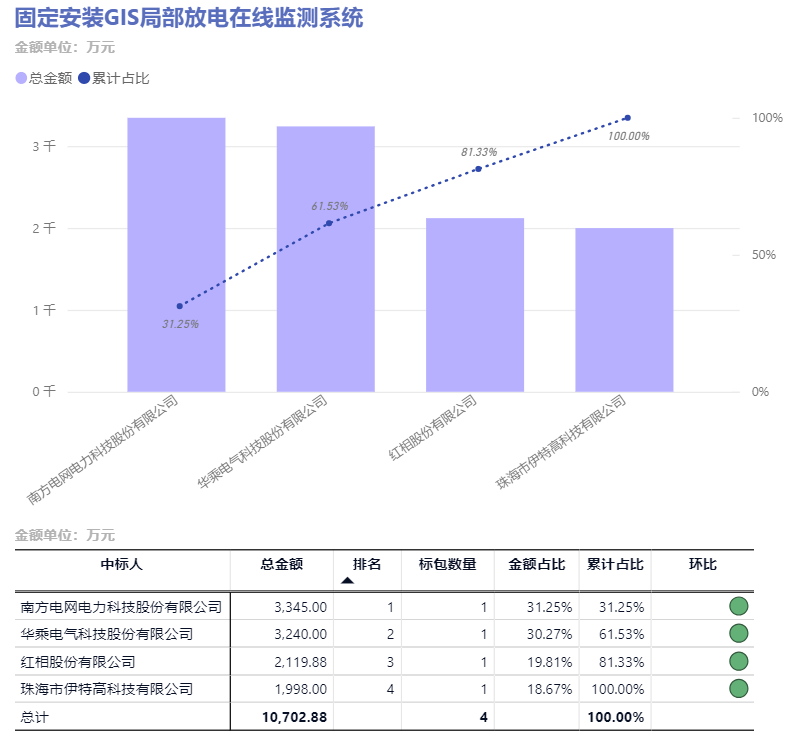This screenshot has width=789, height=736.
Task: Click the 总金额 legend color dot
Action: 21,78
